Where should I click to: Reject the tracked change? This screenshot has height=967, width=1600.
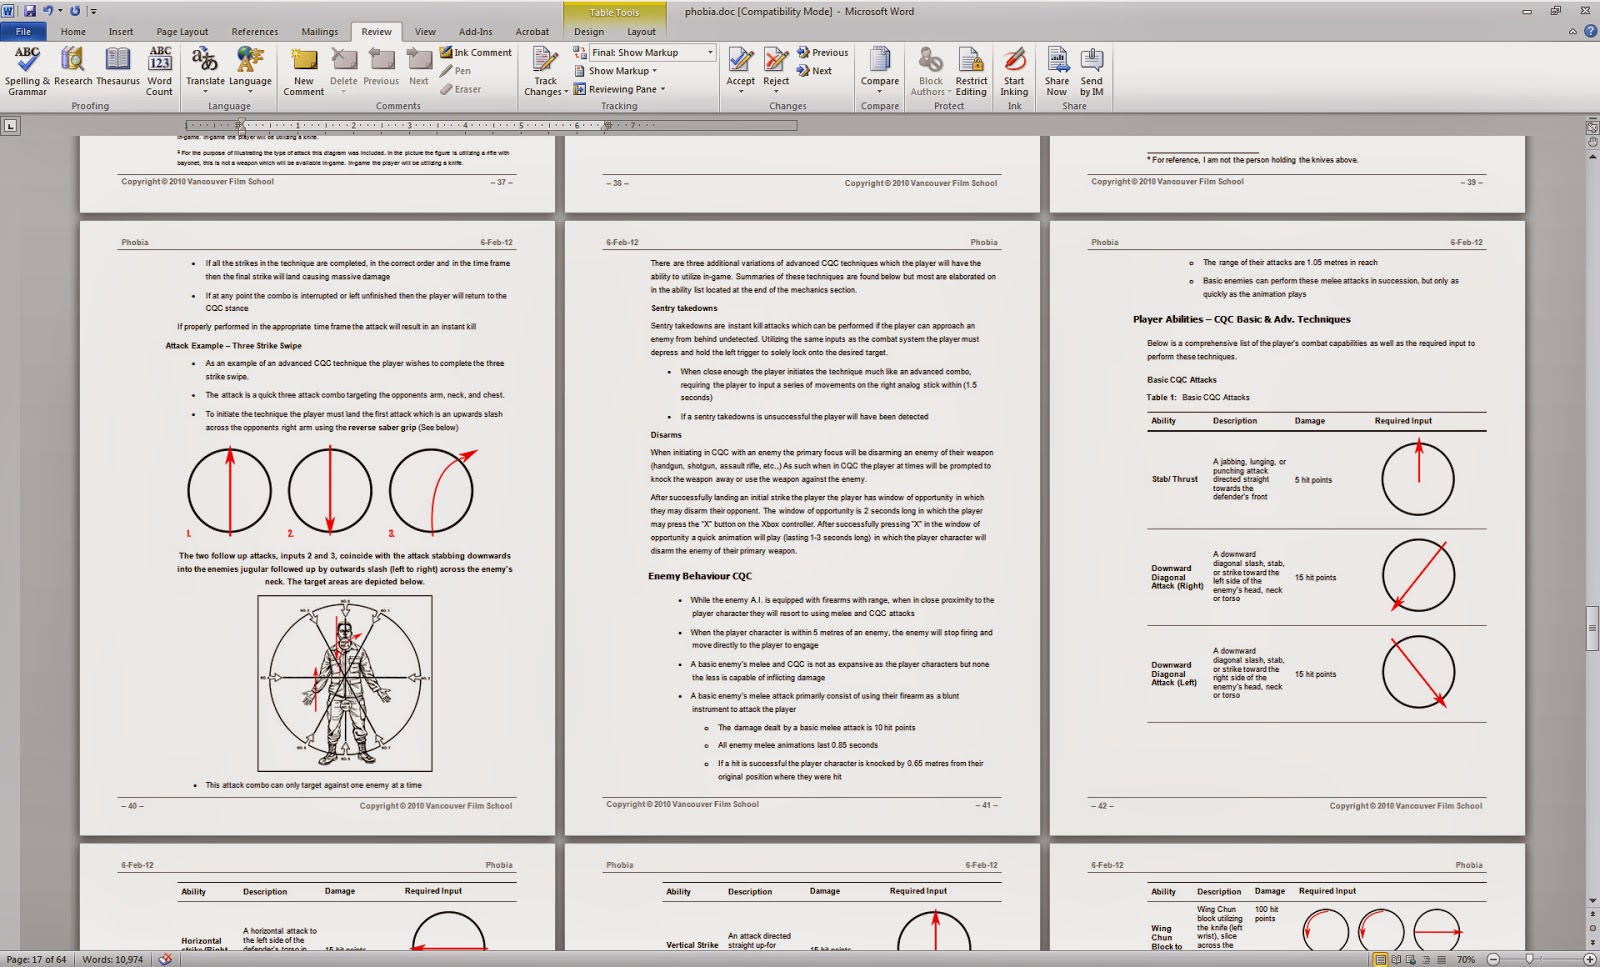click(776, 64)
